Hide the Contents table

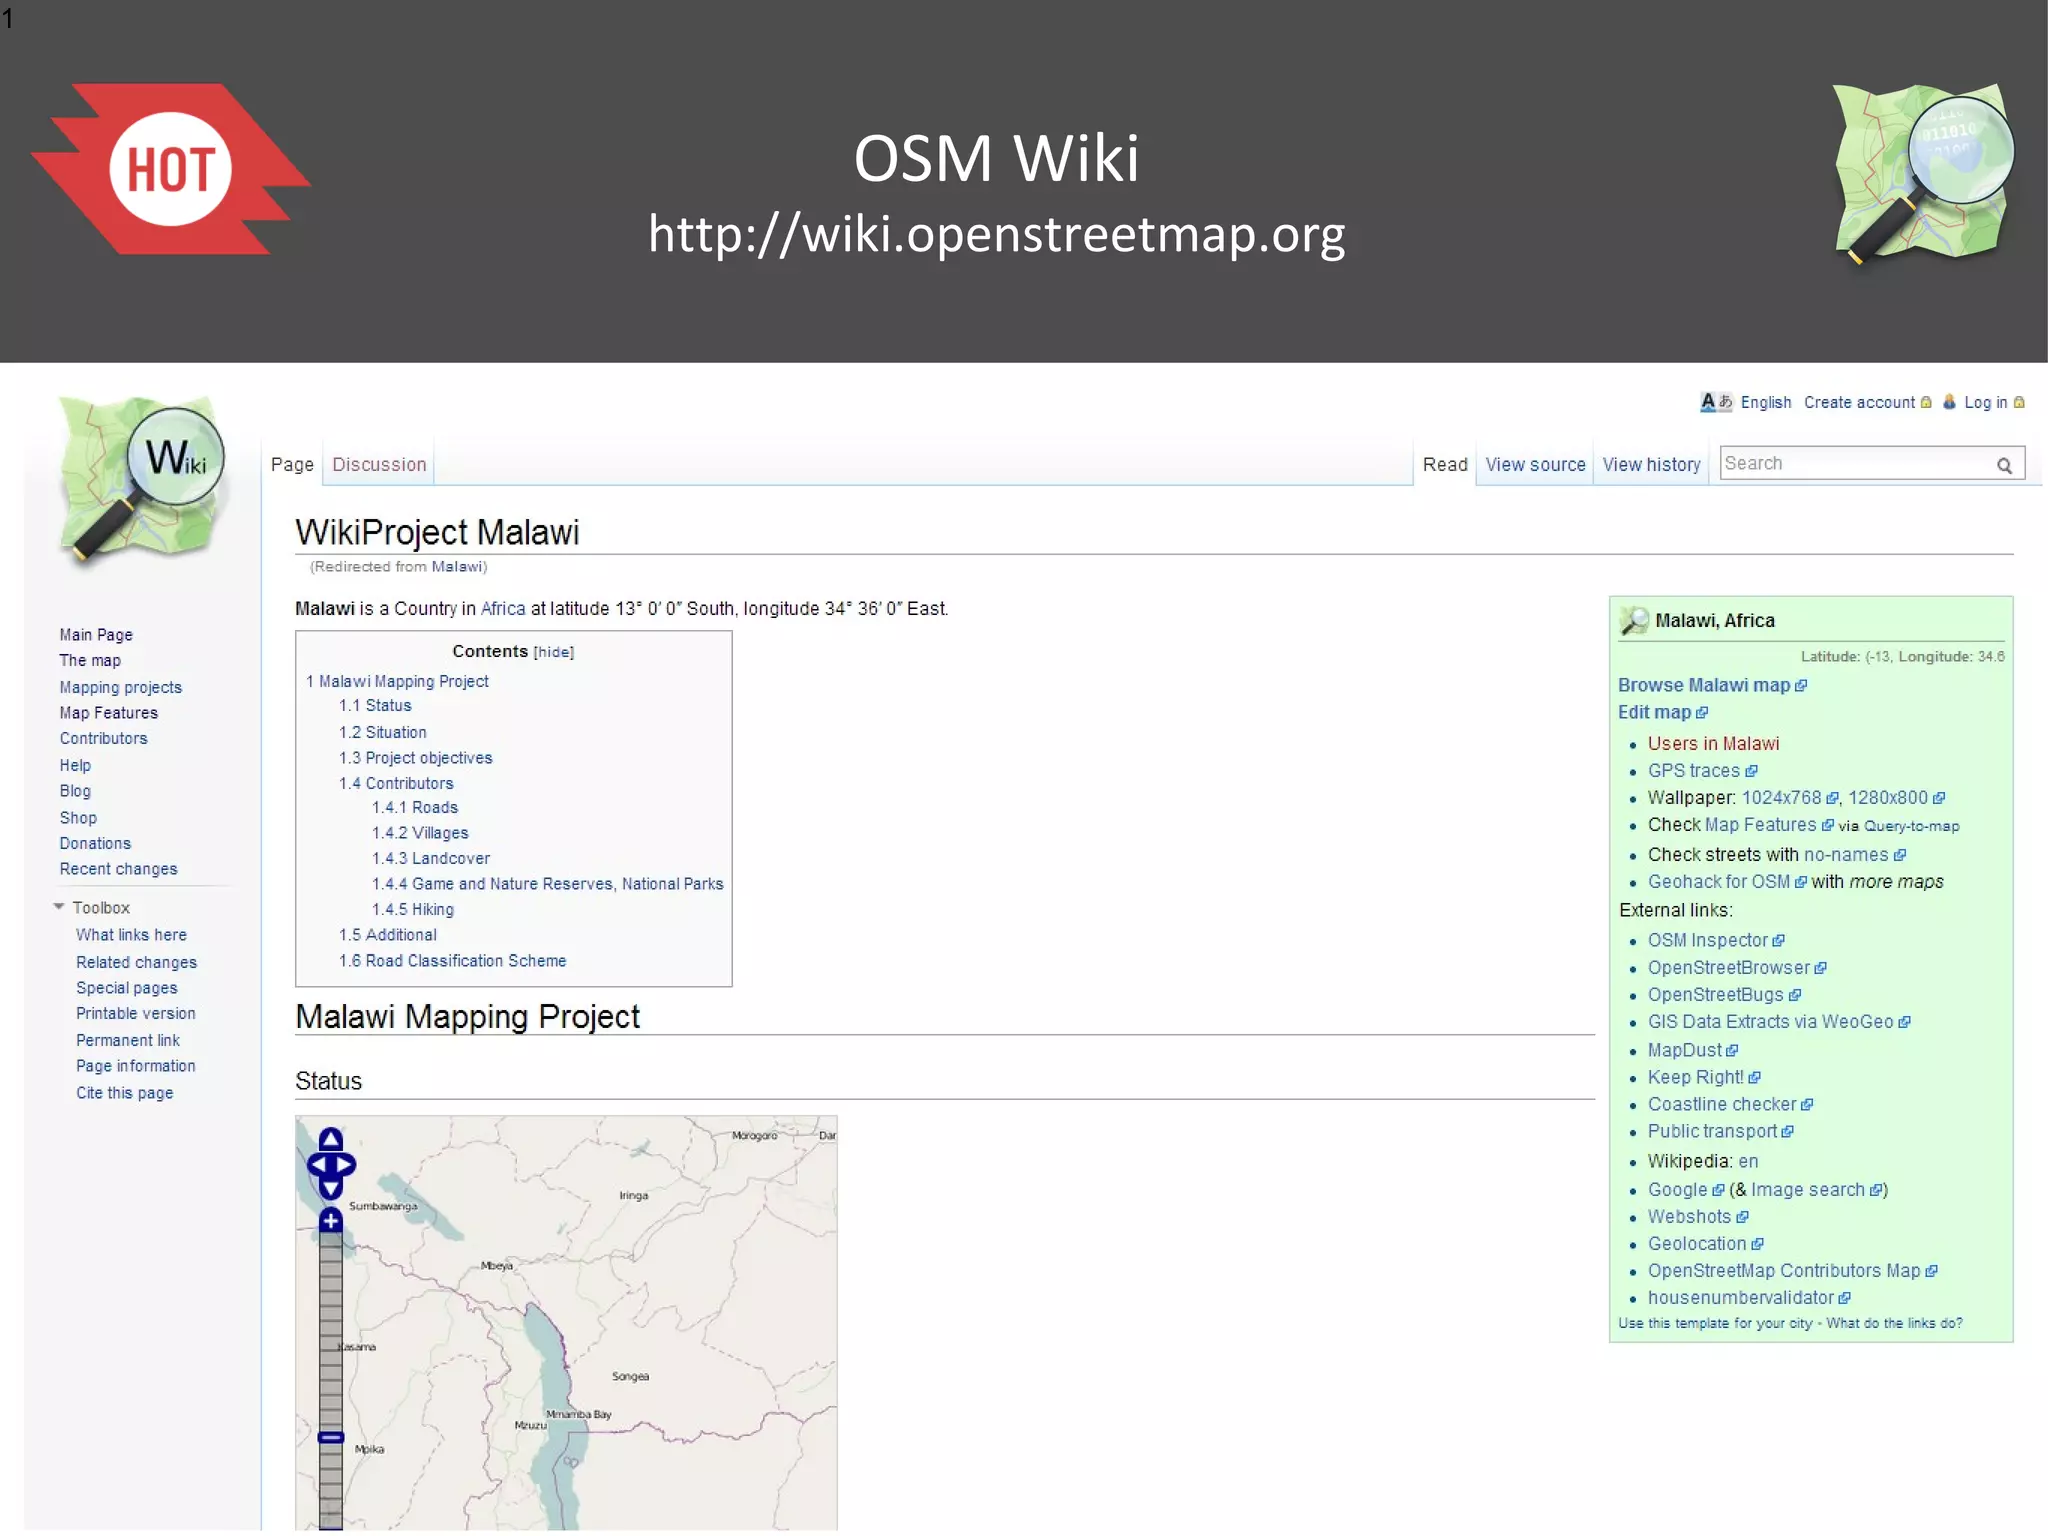pos(553,652)
